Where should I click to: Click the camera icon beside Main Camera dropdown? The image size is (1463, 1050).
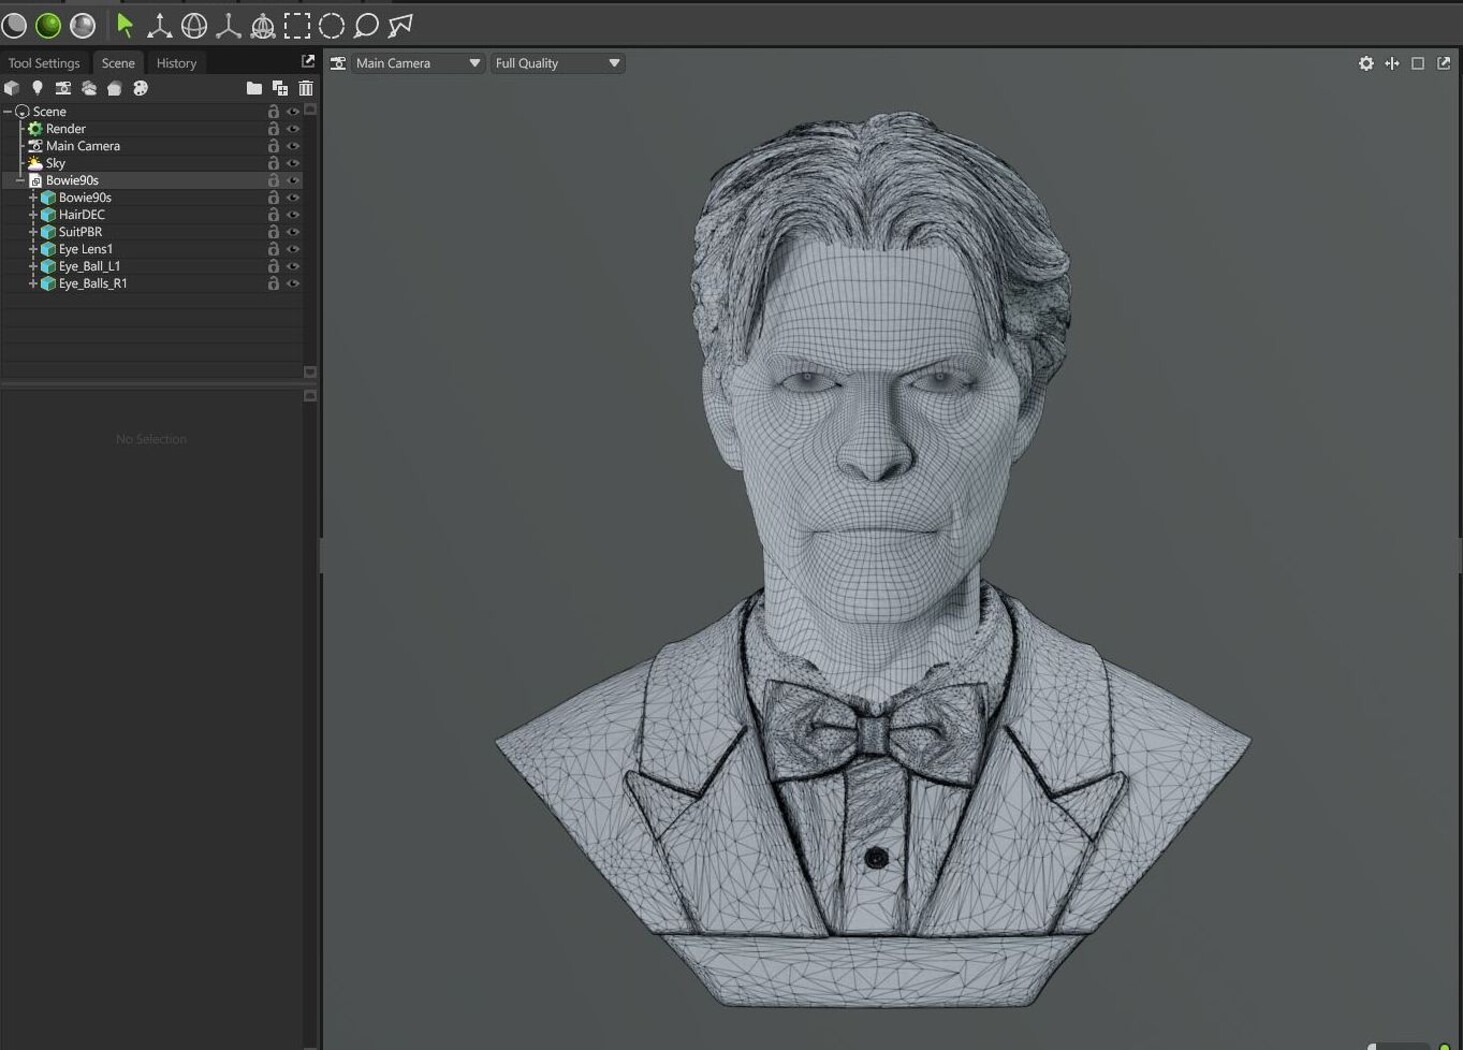coord(339,63)
